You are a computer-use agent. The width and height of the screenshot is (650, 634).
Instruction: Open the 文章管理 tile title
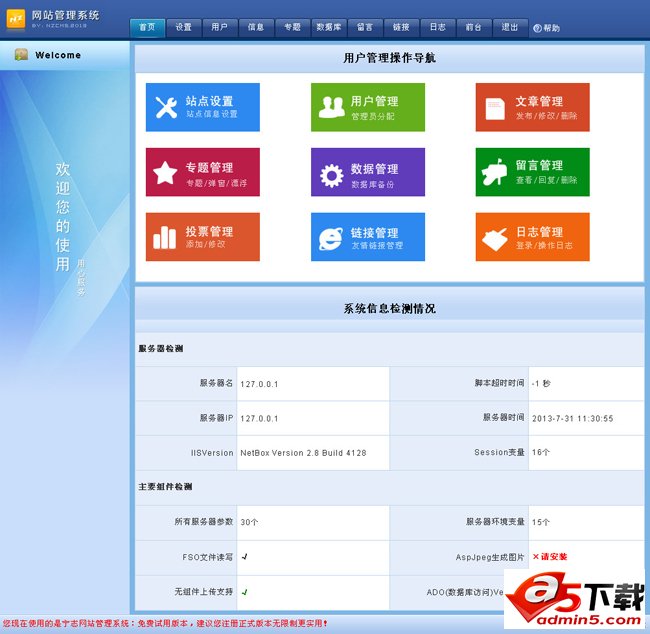[x=539, y=101]
